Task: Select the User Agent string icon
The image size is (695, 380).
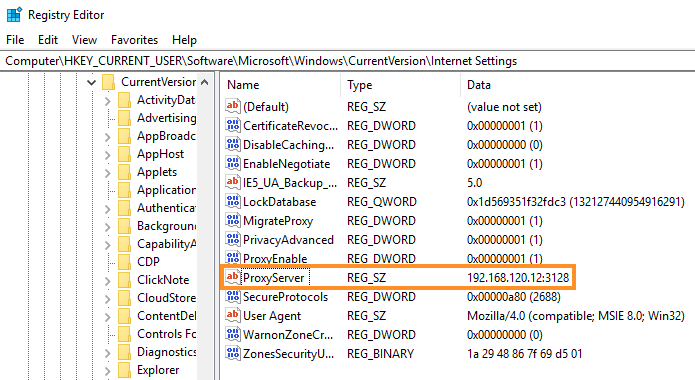Action: [x=233, y=316]
